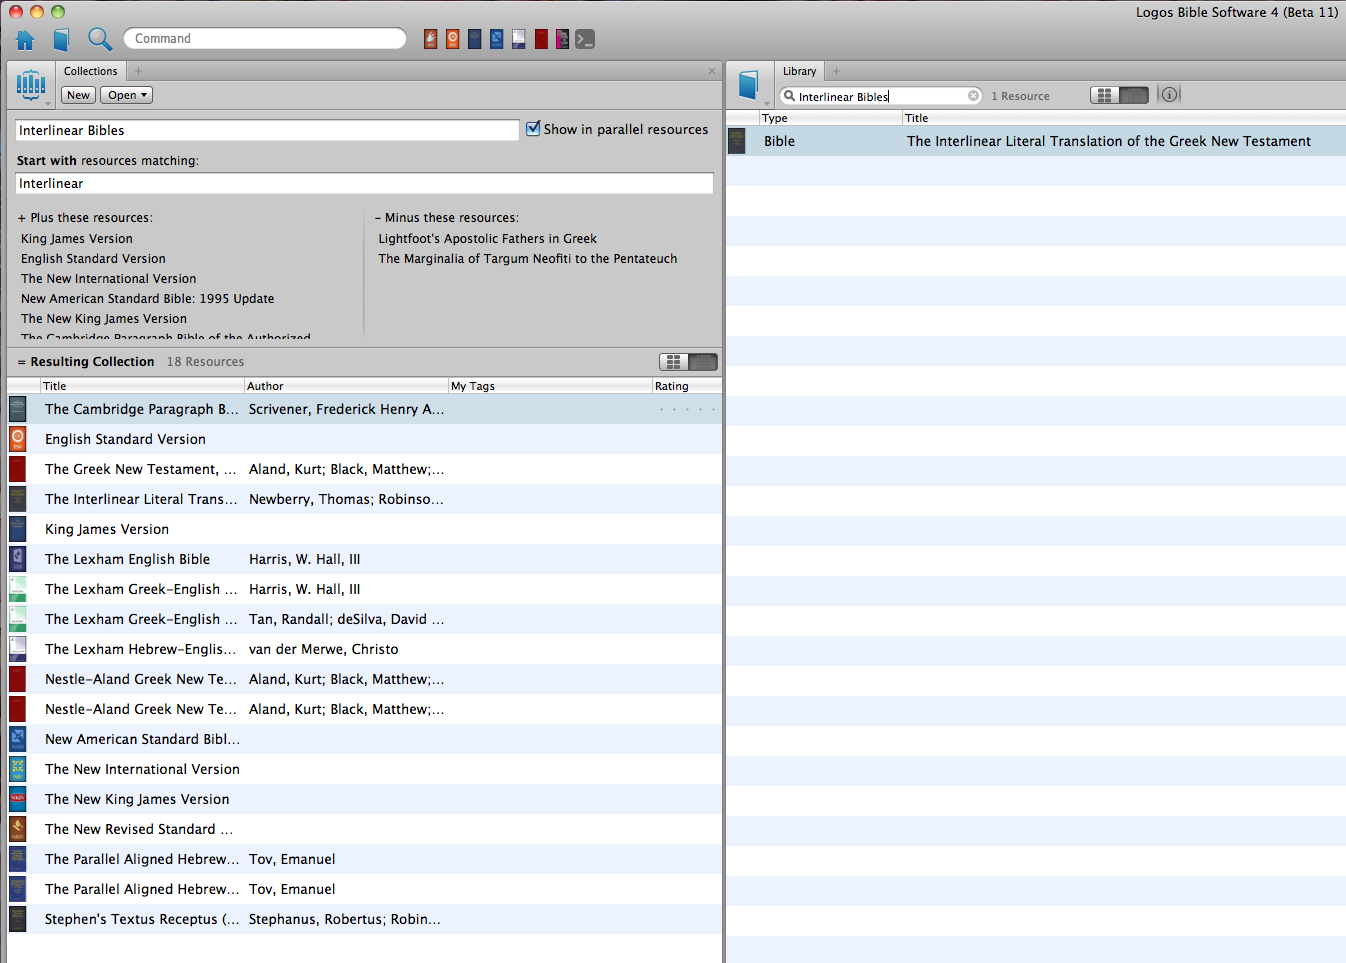
Task: Click Stephen's Textus Receptus cover icon
Action: 18,919
